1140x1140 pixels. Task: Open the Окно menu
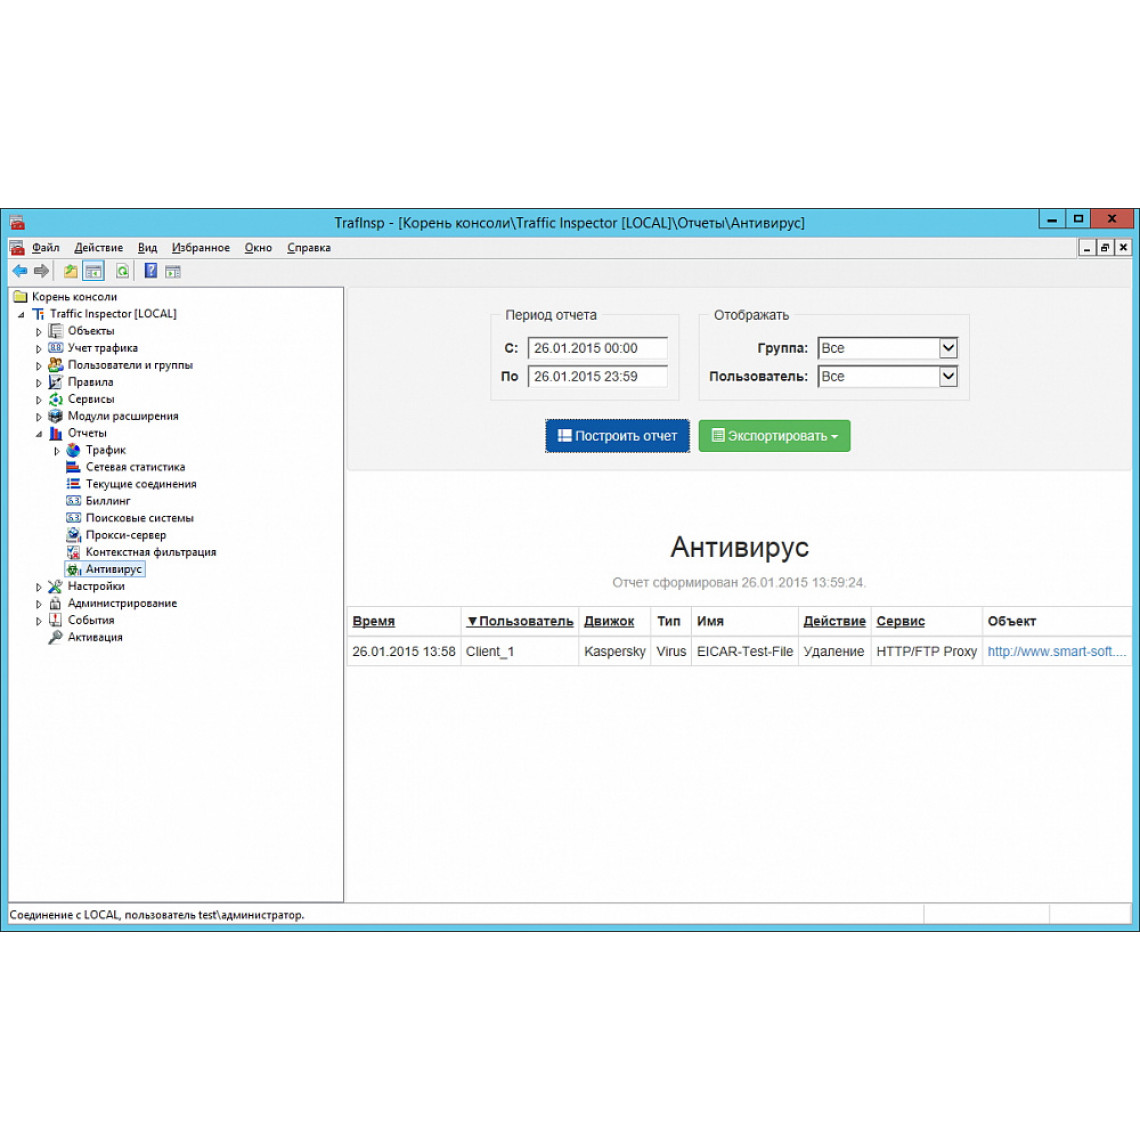tap(258, 248)
